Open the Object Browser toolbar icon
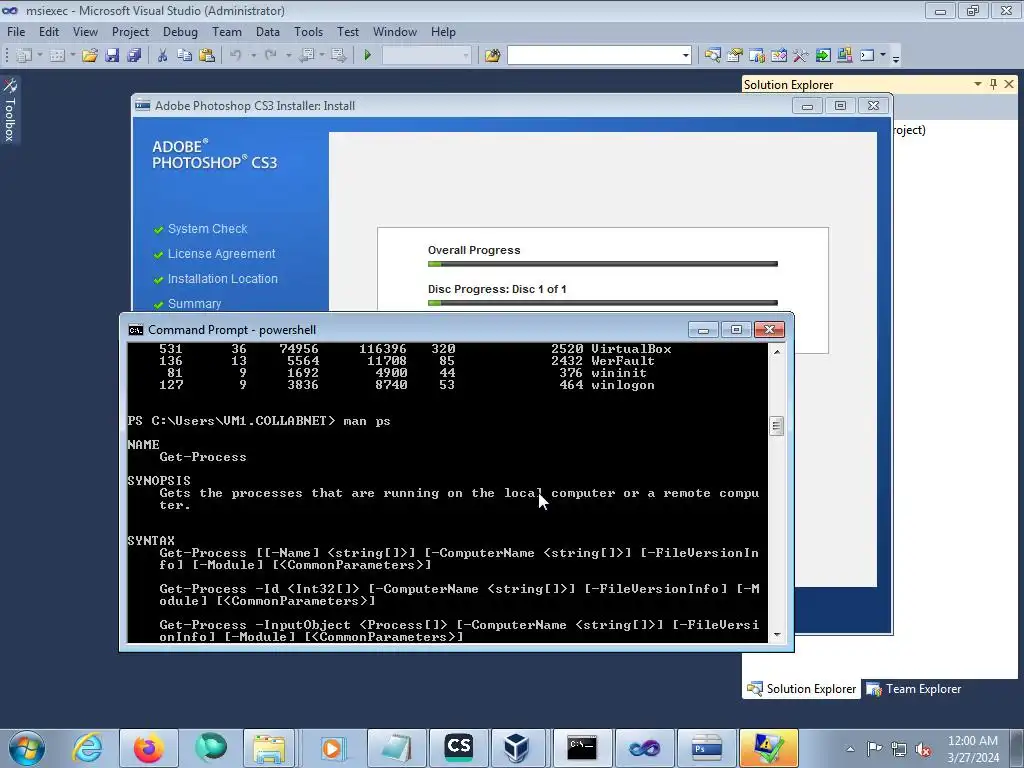The image size is (1024, 768). point(757,56)
